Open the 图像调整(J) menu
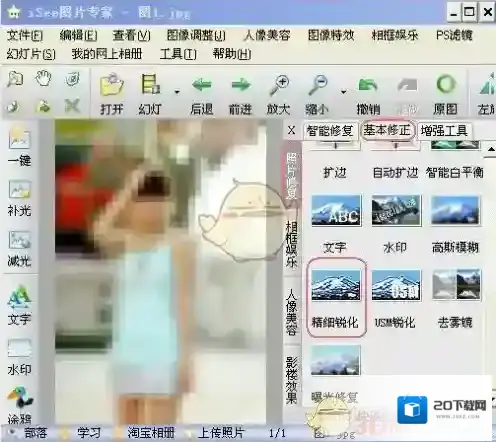Screen dimensions: 496x442 196,36
